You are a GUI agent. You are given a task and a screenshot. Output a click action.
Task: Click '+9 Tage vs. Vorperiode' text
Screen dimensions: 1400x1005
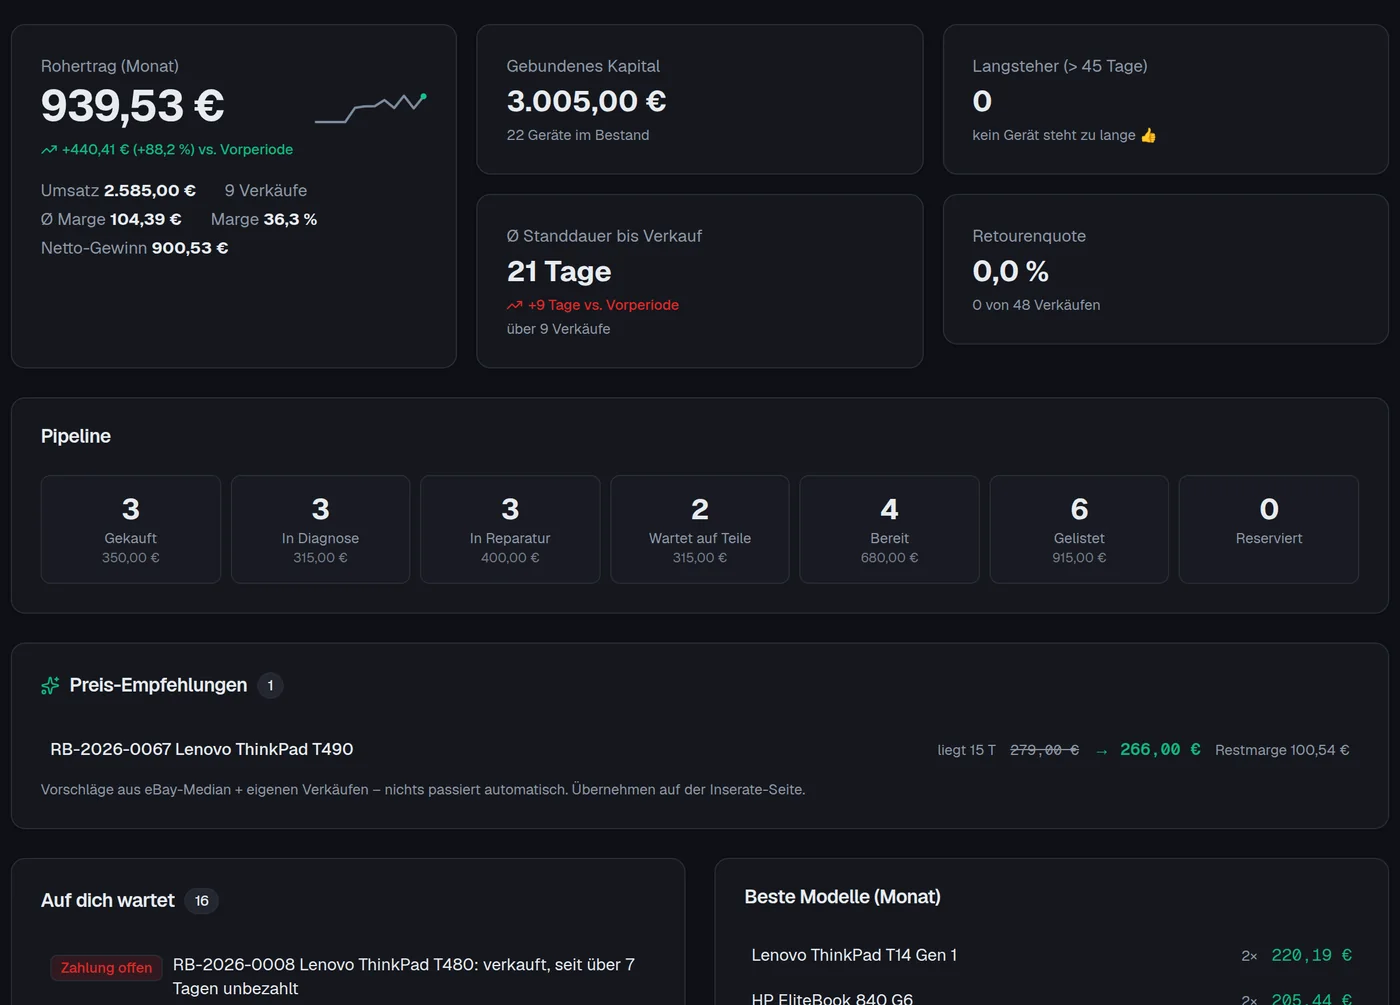pyautogui.click(x=603, y=305)
